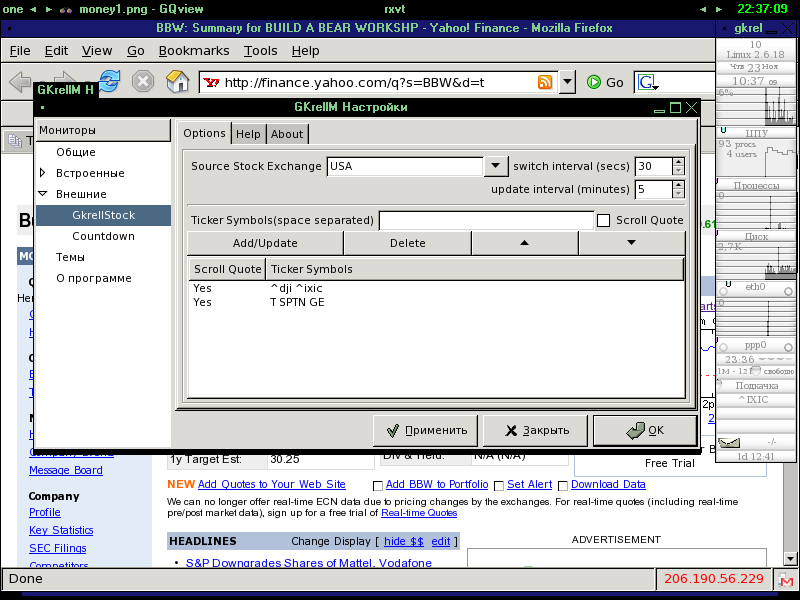Click the hide $$ link in Headlines
This screenshot has width=800, height=600.
404,541
